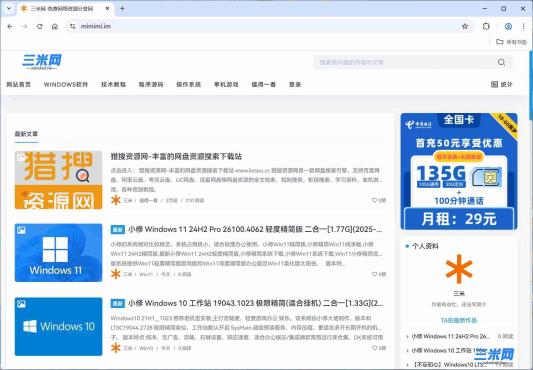The height and width of the screenshot is (370, 533).
Task: Close the 三米网 browser tab
Action: click(x=107, y=9)
